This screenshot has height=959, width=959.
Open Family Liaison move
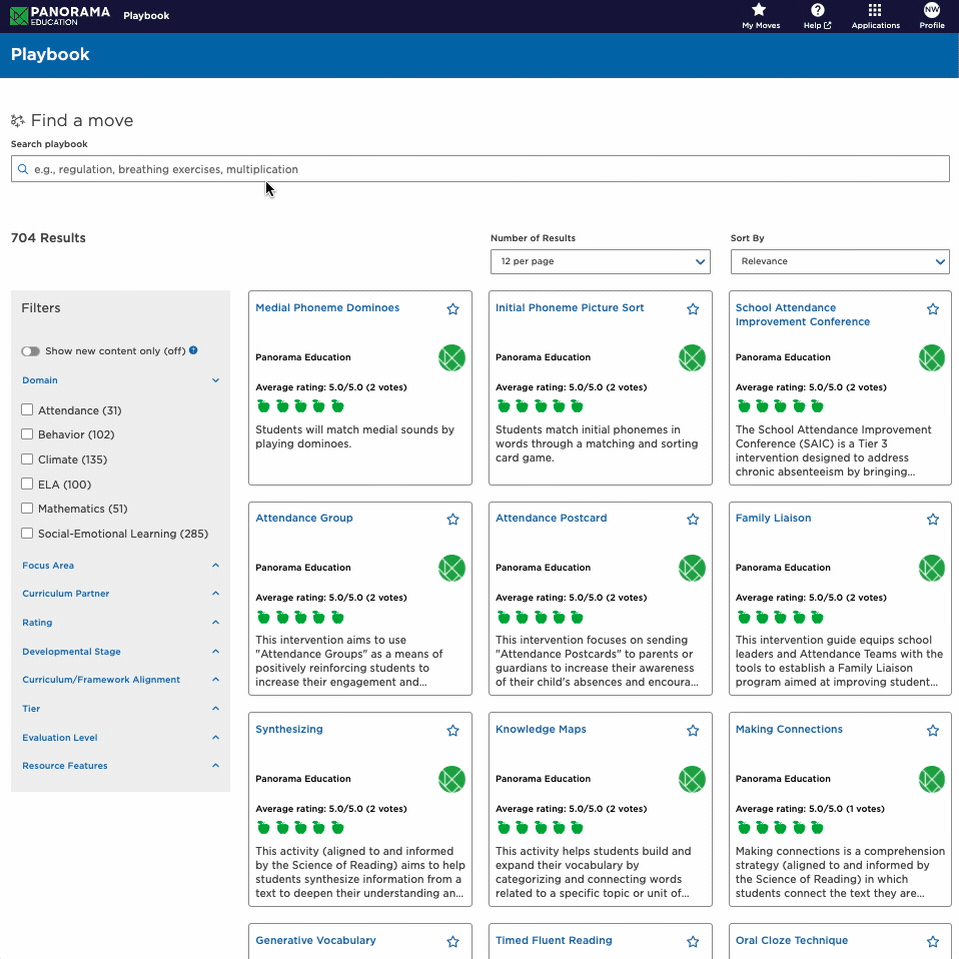click(x=773, y=518)
